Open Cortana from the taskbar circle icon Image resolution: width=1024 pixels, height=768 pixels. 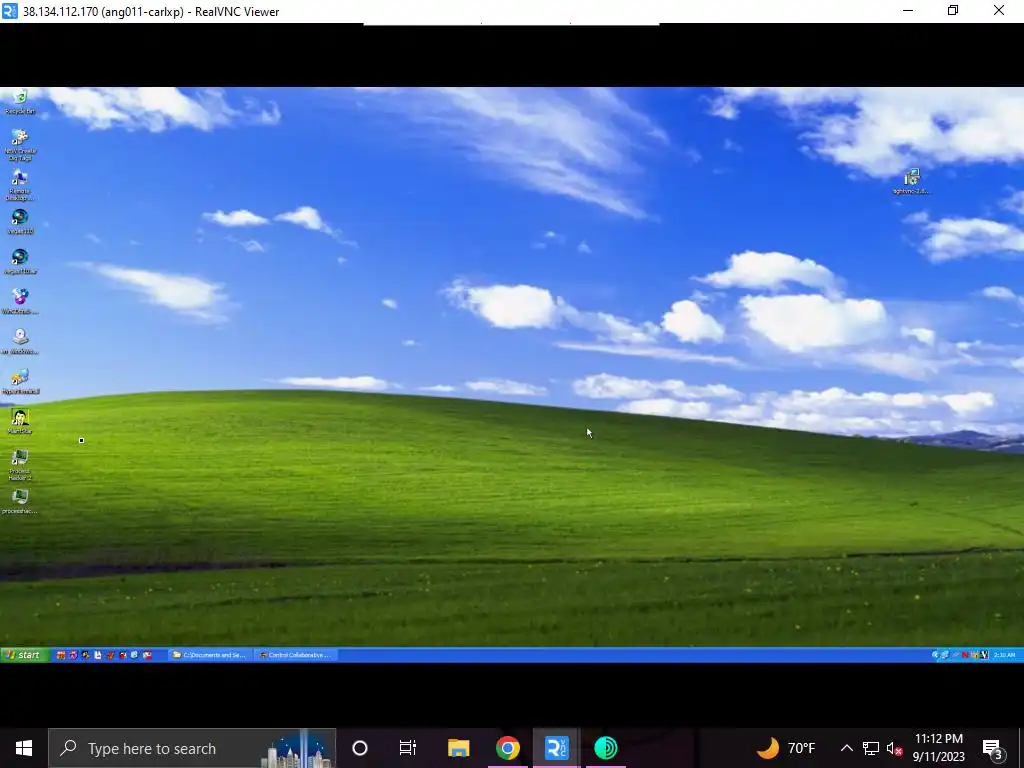coord(360,748)
